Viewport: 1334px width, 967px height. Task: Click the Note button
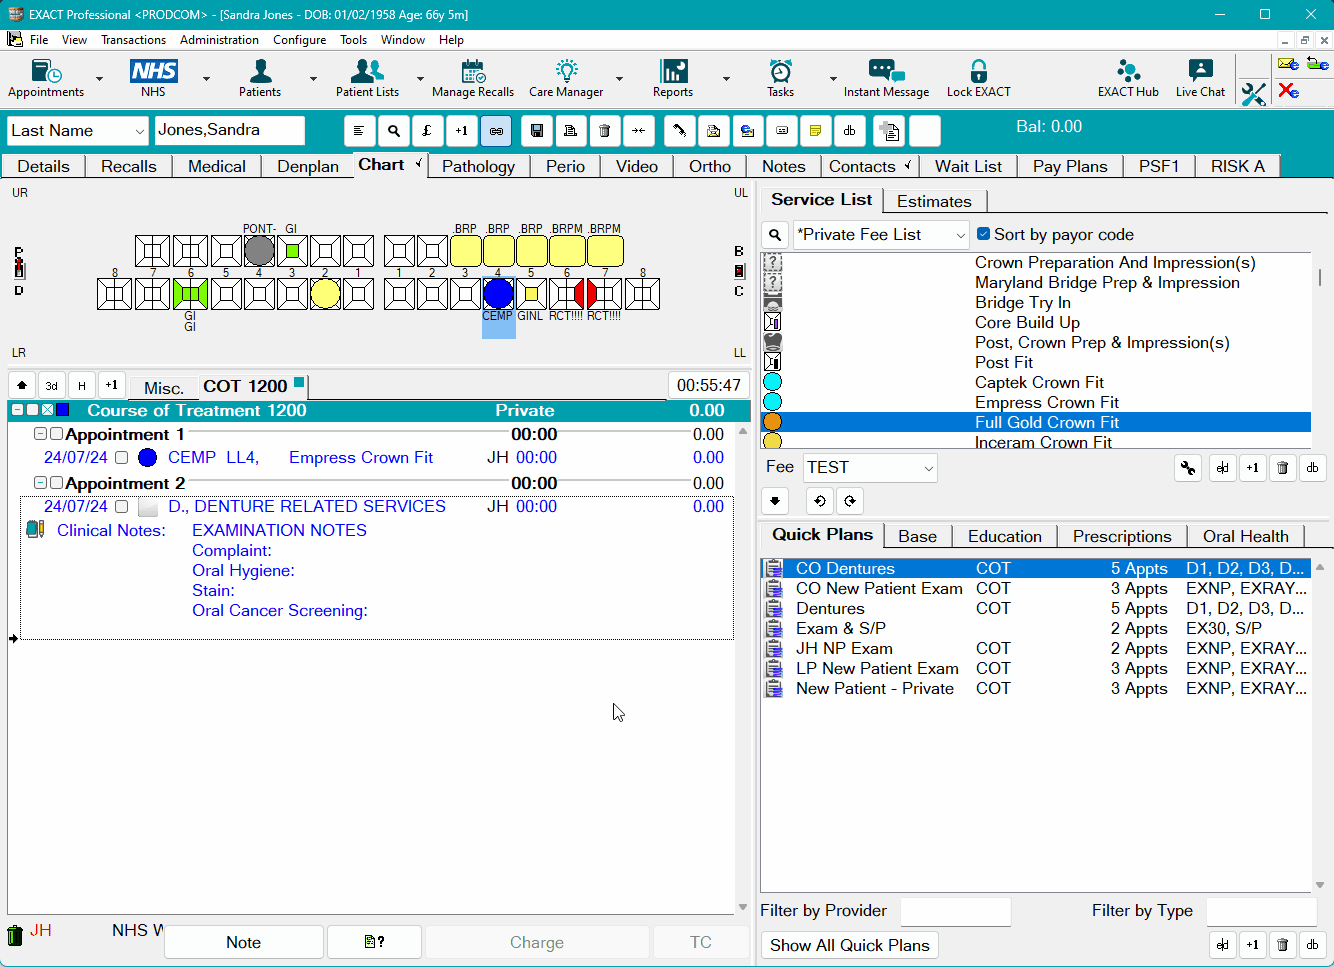point(243,942)
